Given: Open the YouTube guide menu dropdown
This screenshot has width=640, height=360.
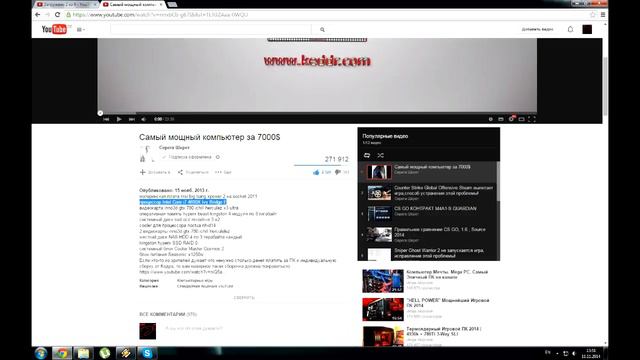Looking at the screenshot, I should (x=80, y=29).
